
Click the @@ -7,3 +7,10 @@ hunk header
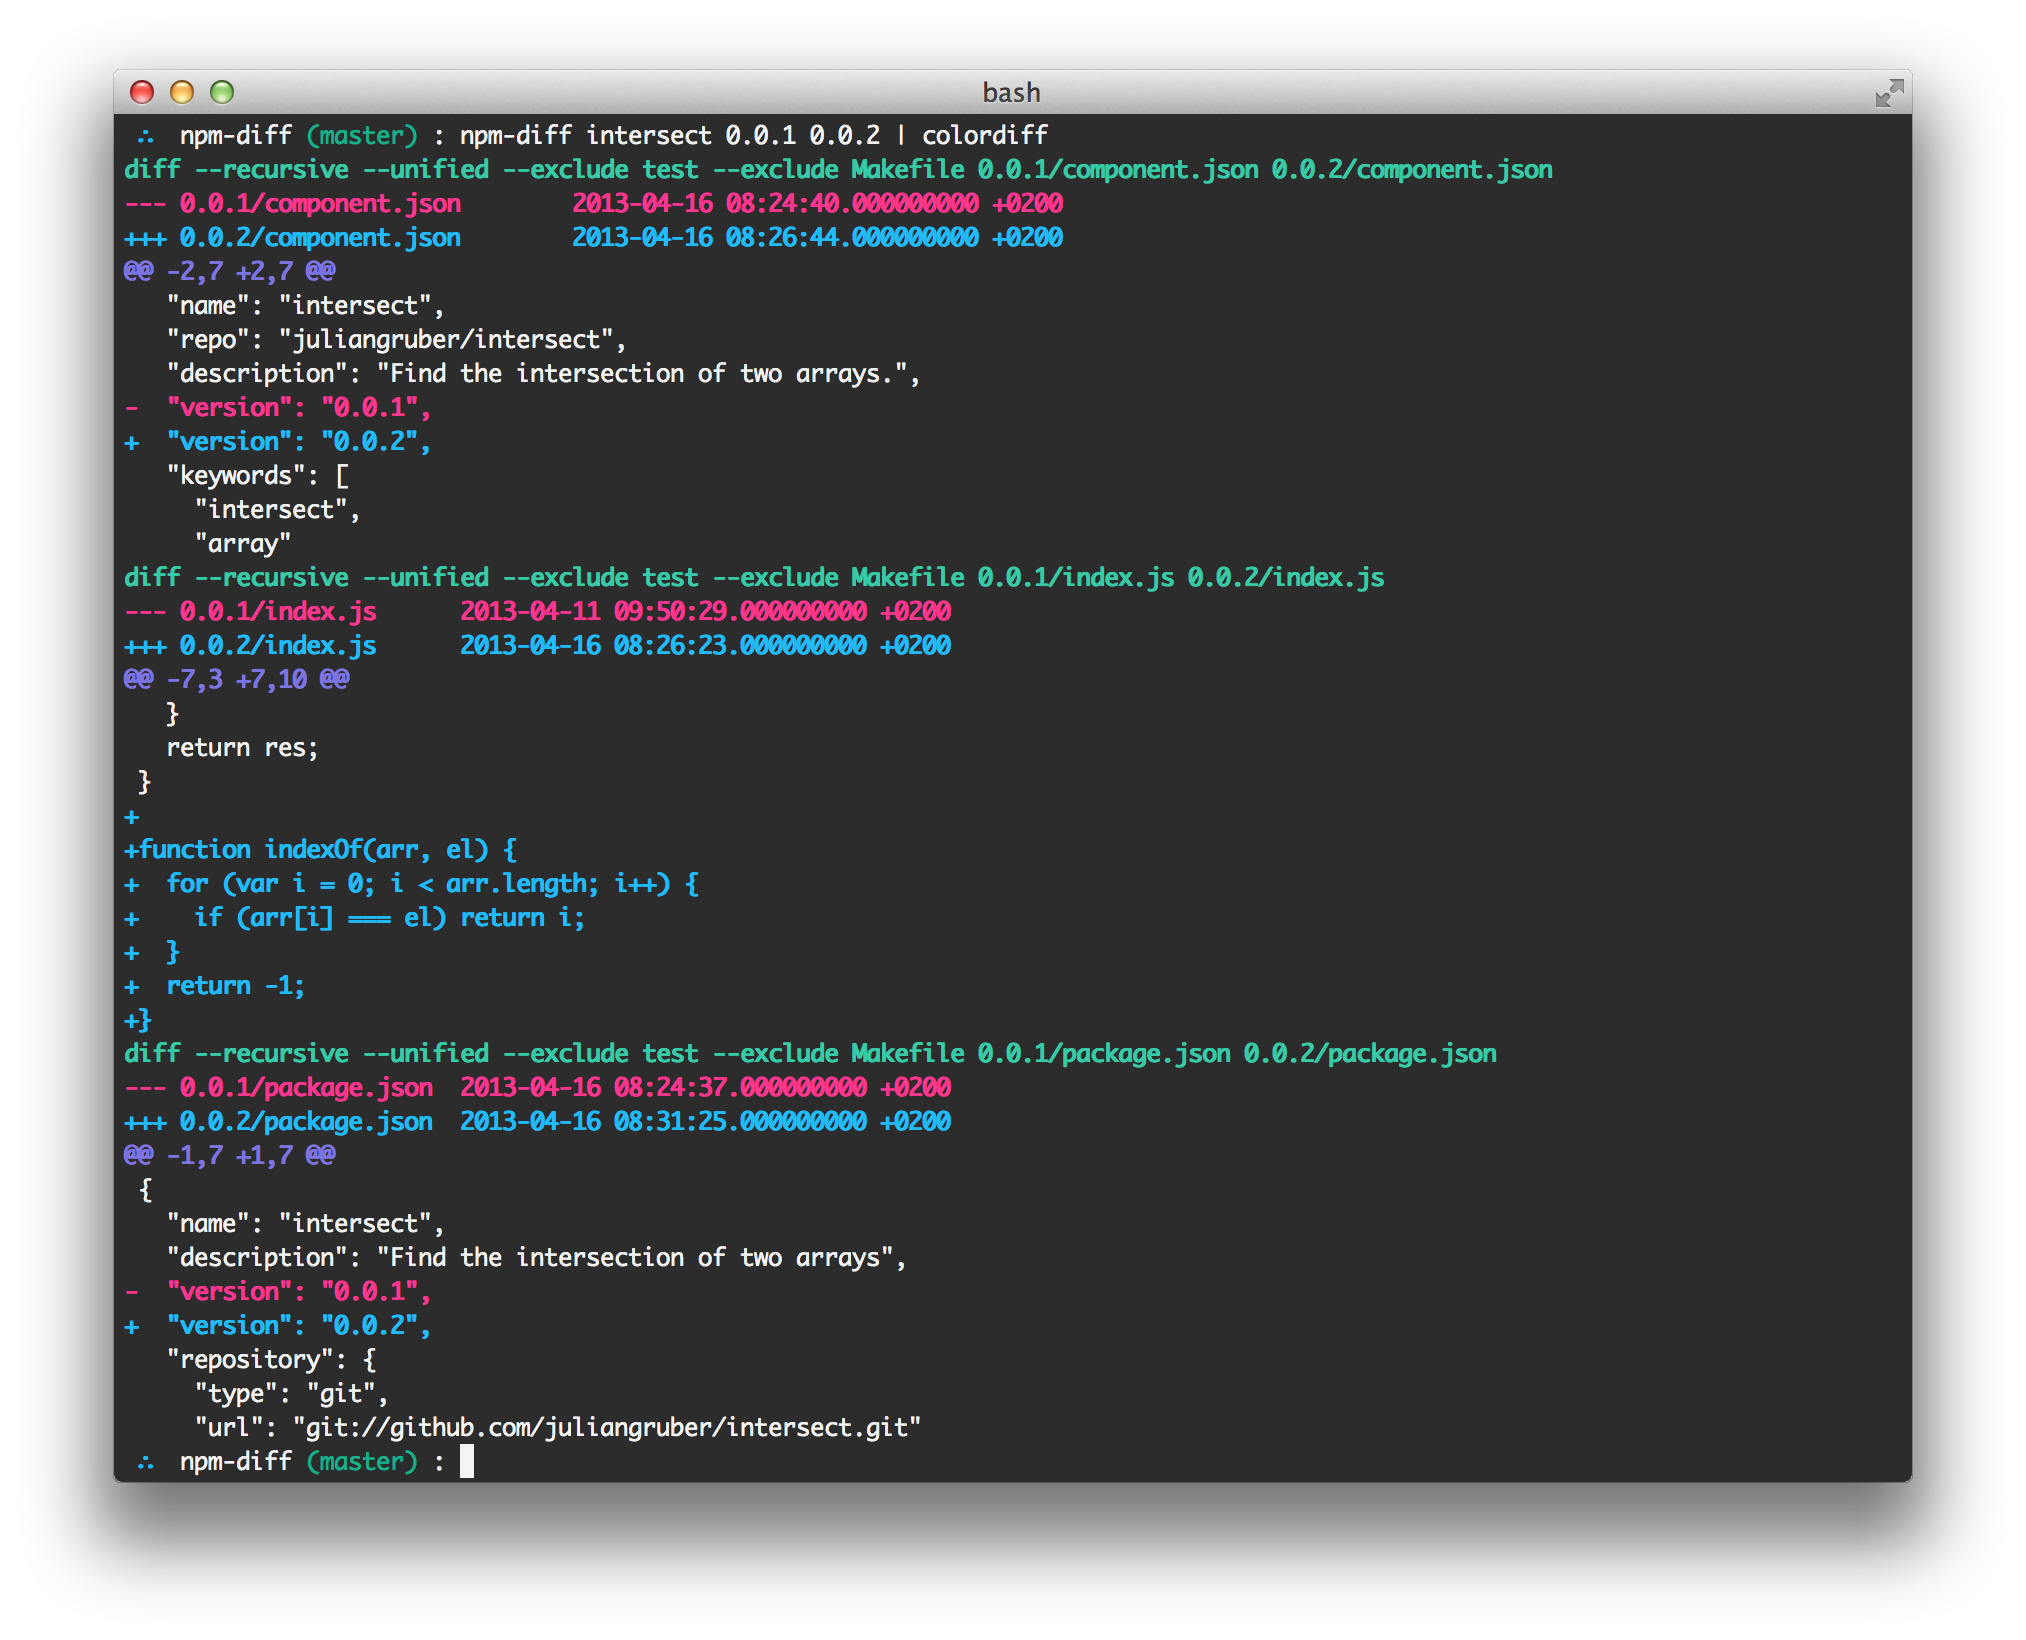tap(237, 679)
